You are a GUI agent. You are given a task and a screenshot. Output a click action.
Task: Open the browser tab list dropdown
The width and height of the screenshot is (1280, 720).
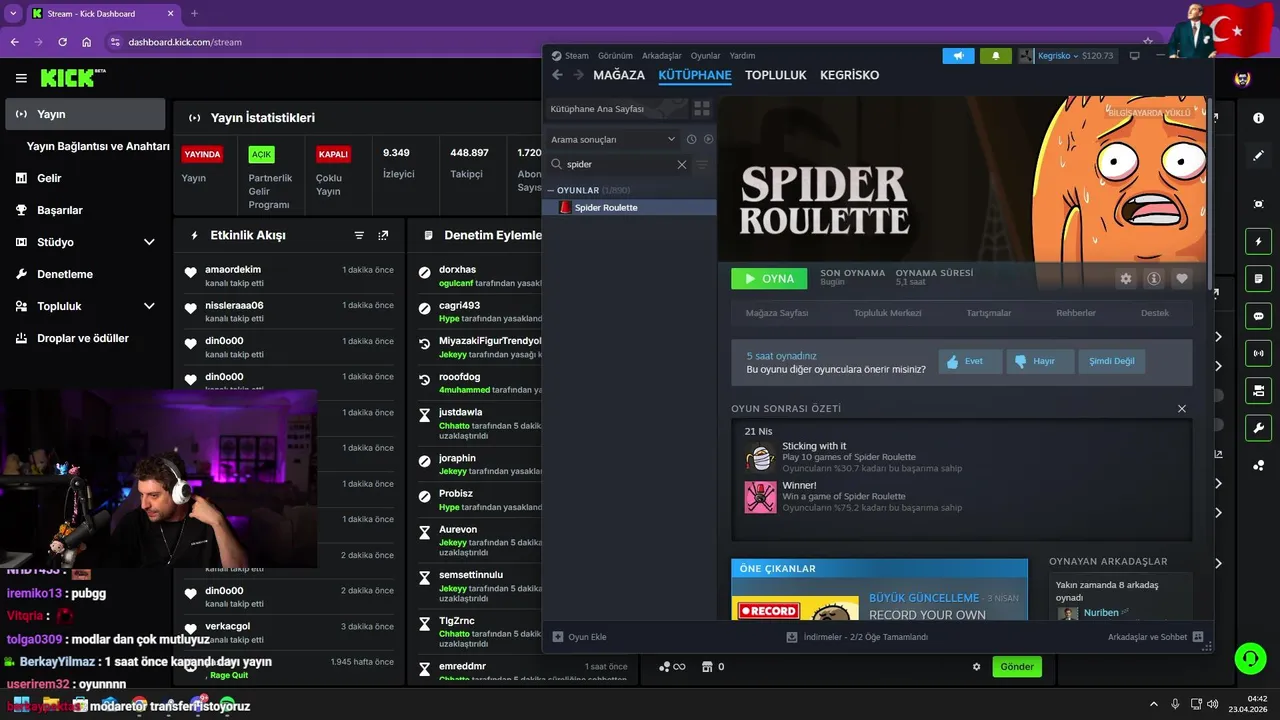click(x=13, y=13)
